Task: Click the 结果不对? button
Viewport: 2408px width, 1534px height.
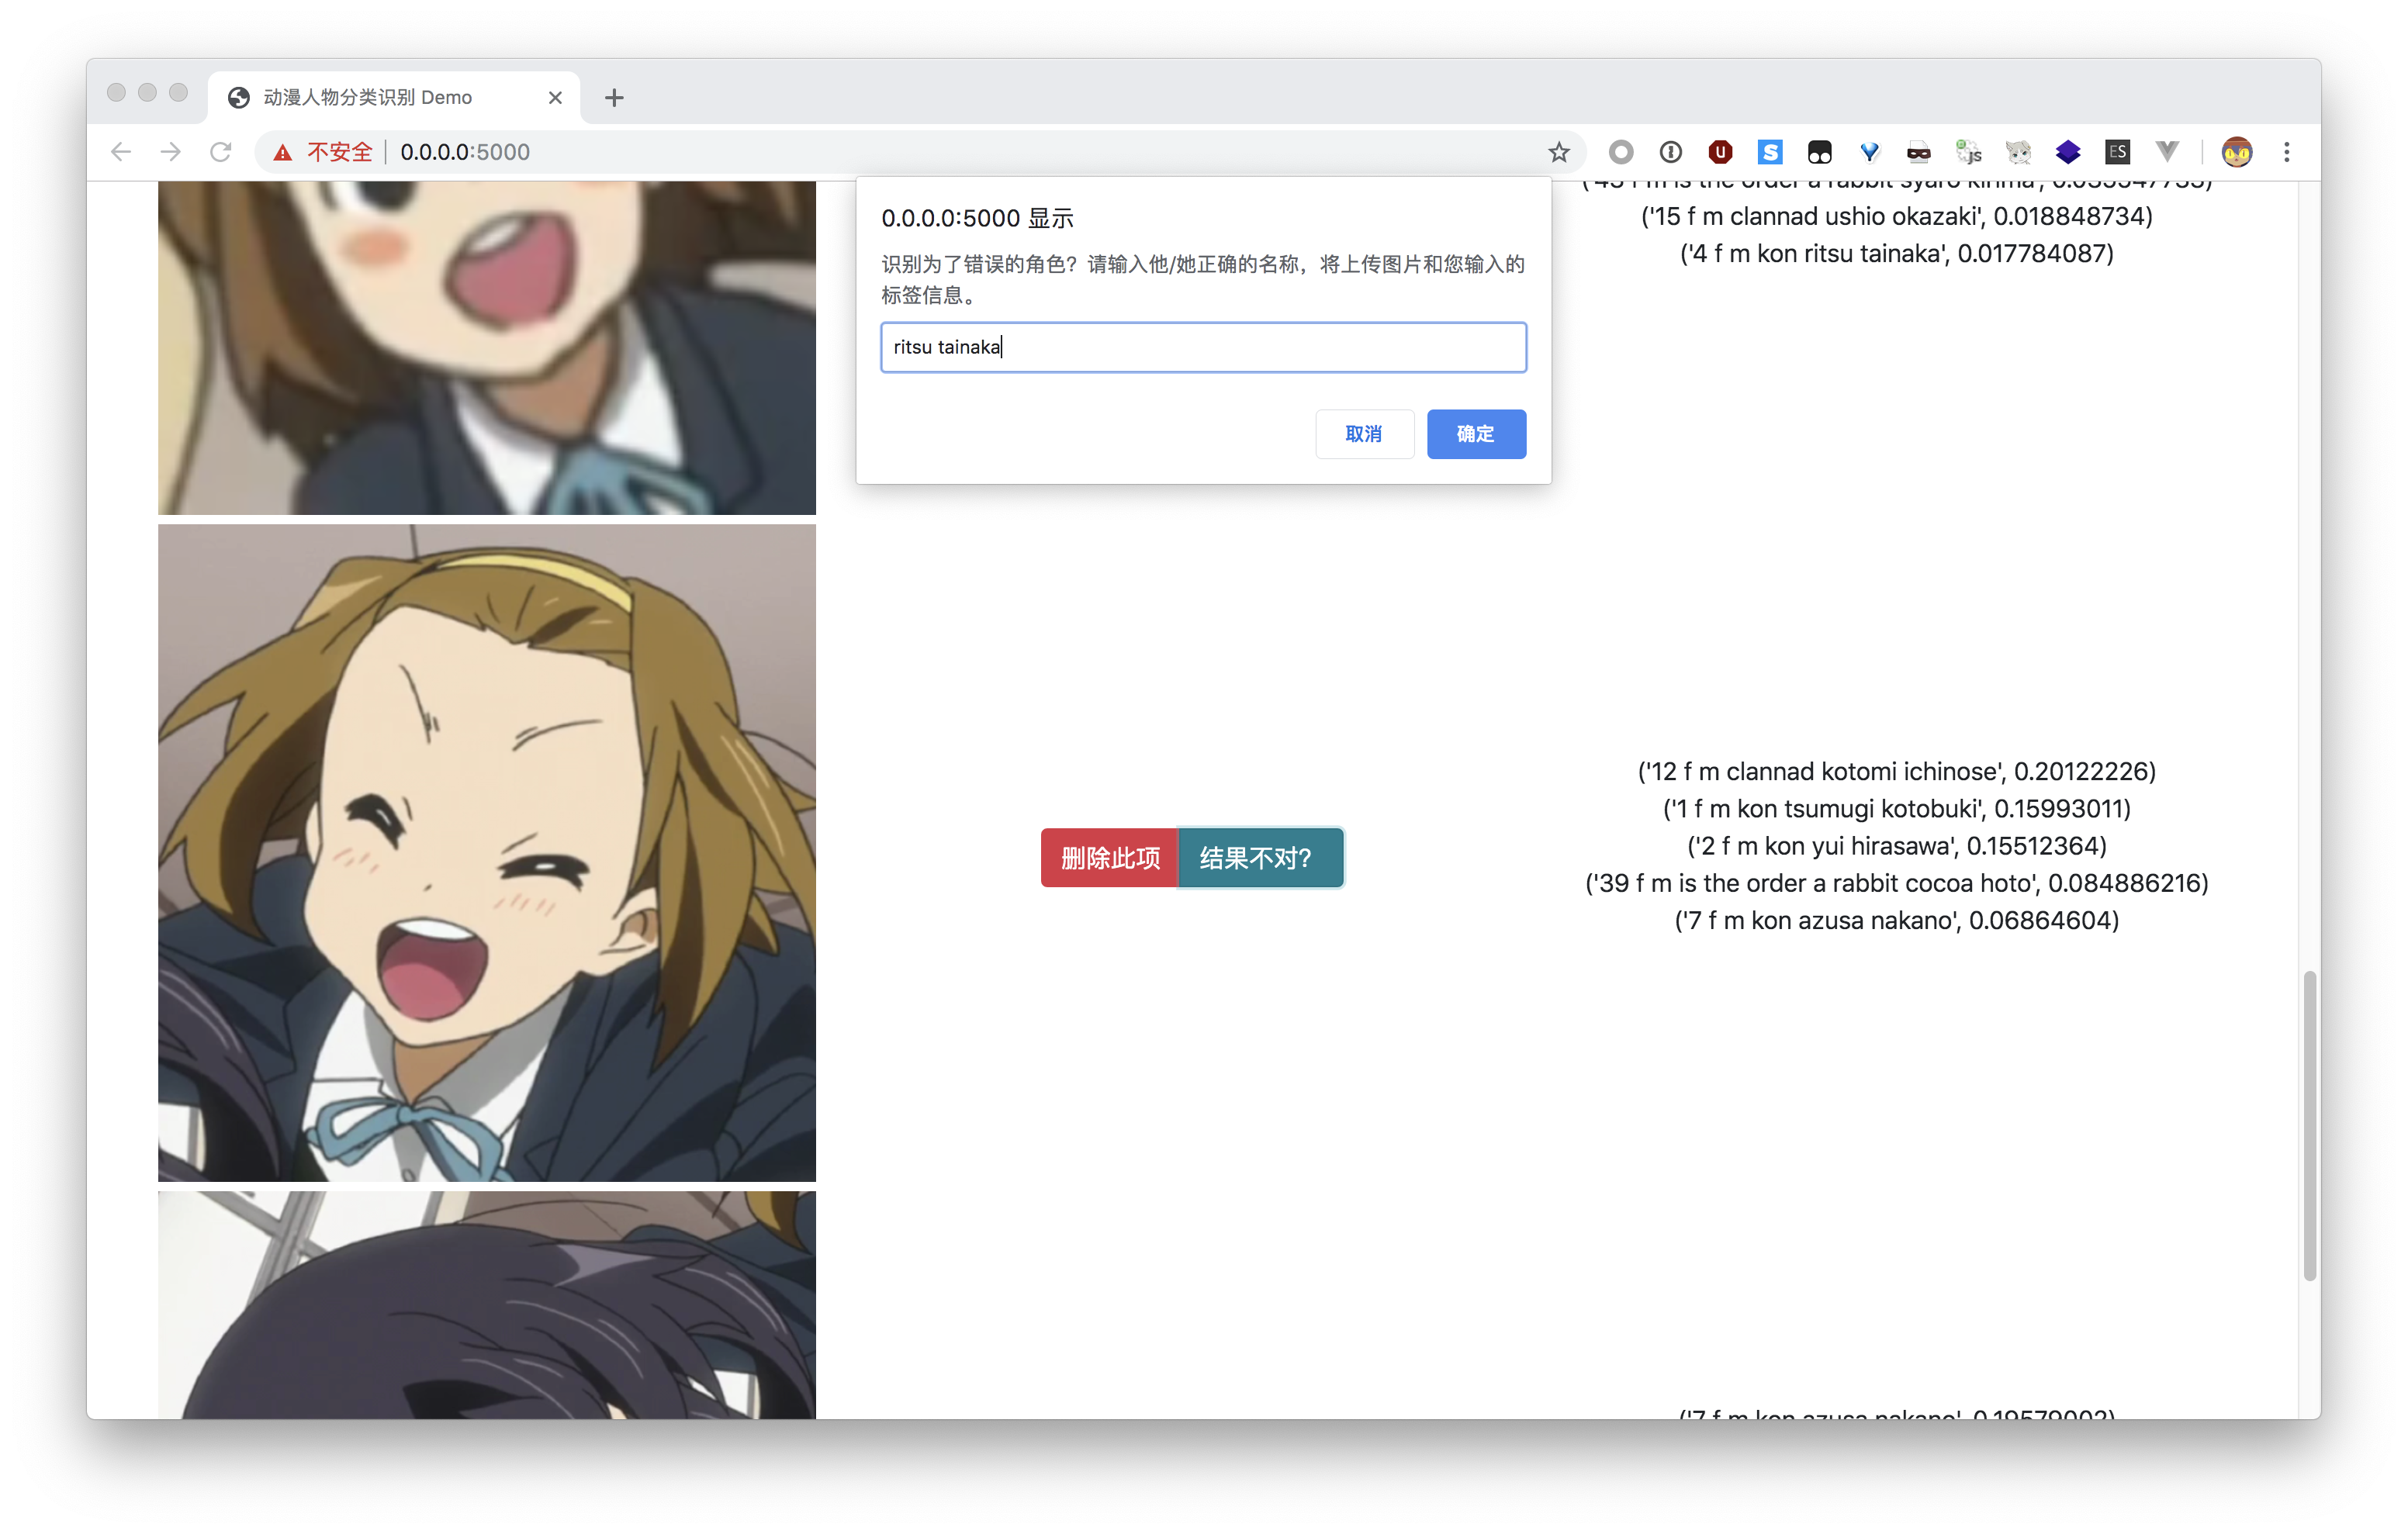Action: [x=1261, y=858]
